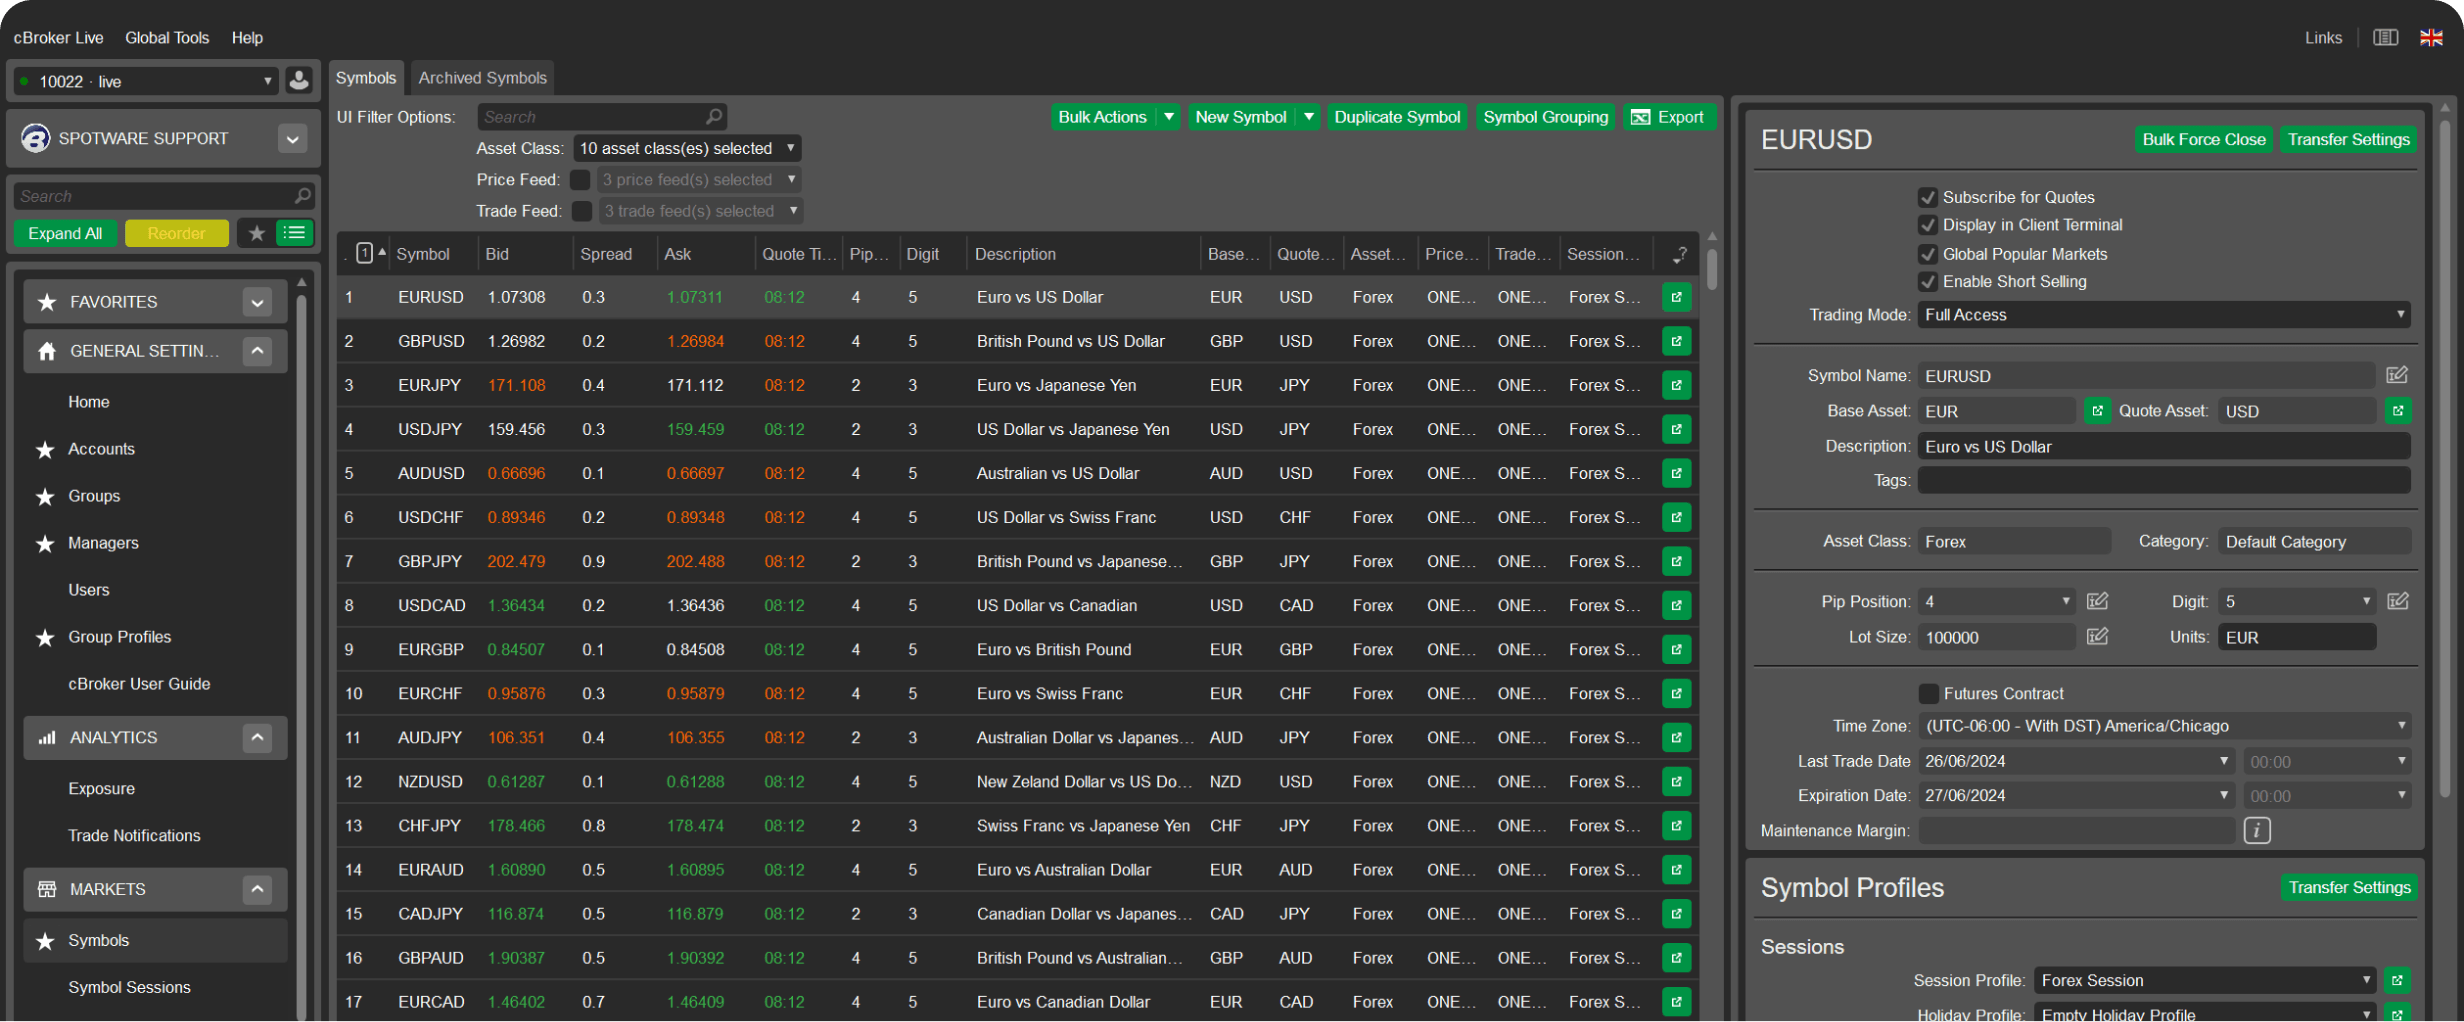Image resolution: width=2464 pixels, height=1022 pixels.
Task: Open the table column settings icon
Action: [1679, 255]
